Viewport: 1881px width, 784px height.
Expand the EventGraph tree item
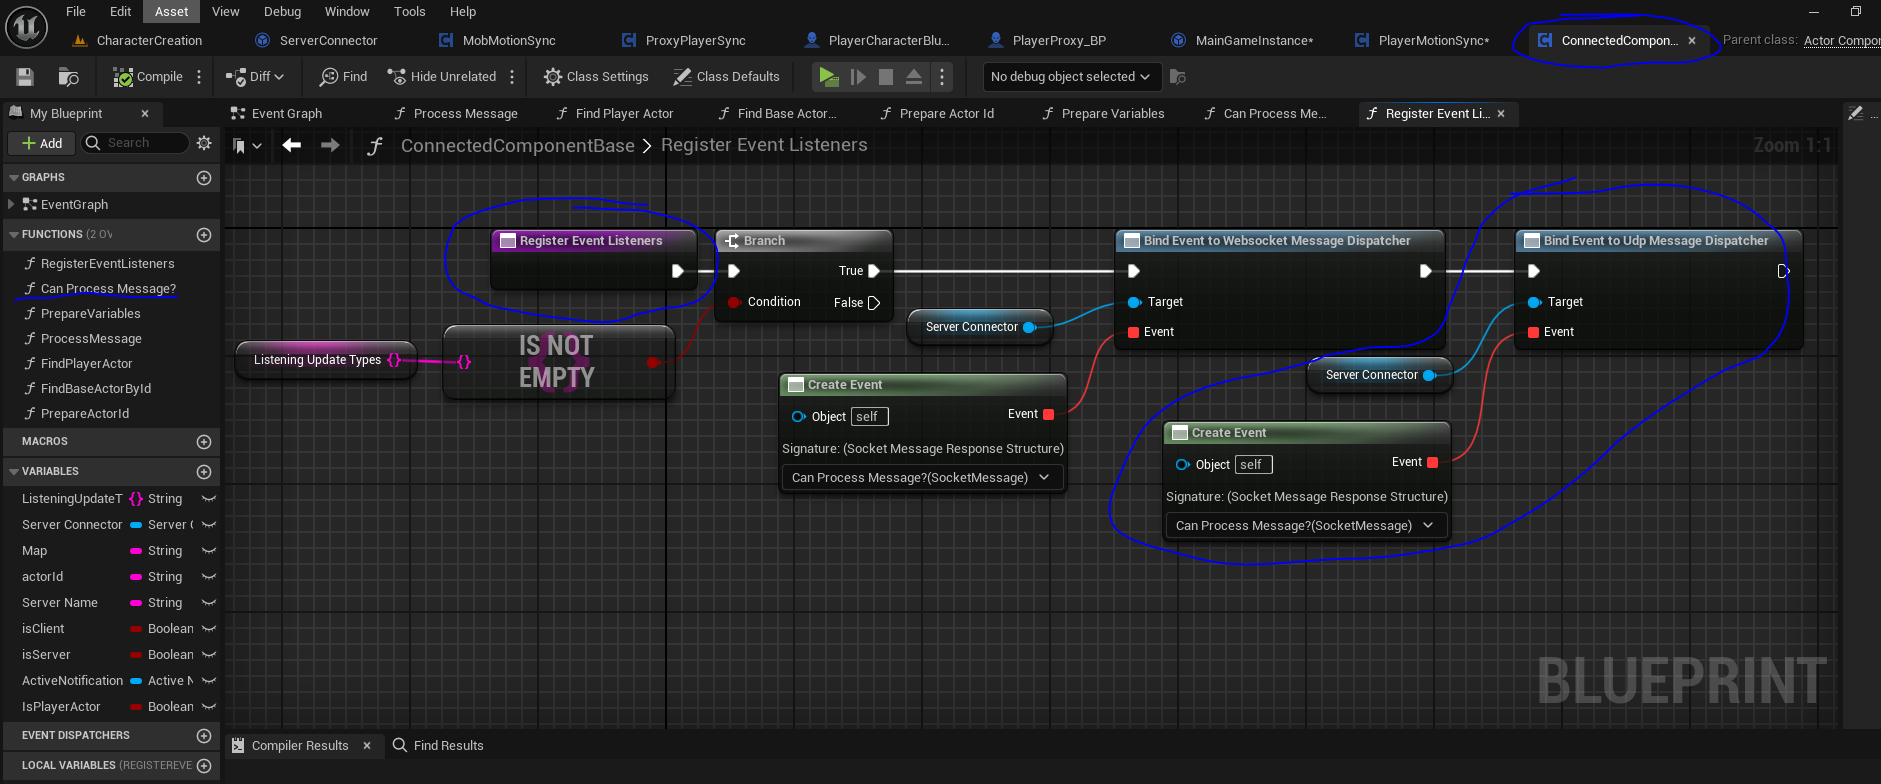click(x=11, y=204)
